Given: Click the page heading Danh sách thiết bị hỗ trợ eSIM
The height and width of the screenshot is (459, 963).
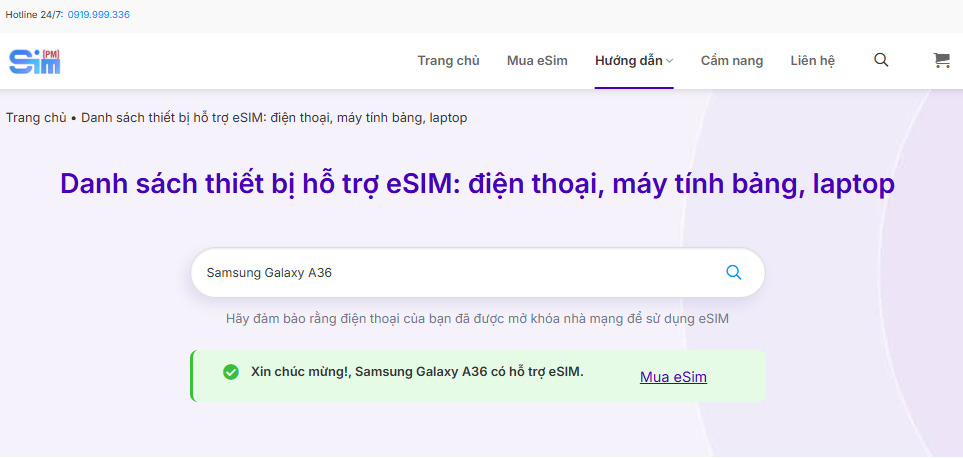Looking at the screenshot, I should coord(477,184).
